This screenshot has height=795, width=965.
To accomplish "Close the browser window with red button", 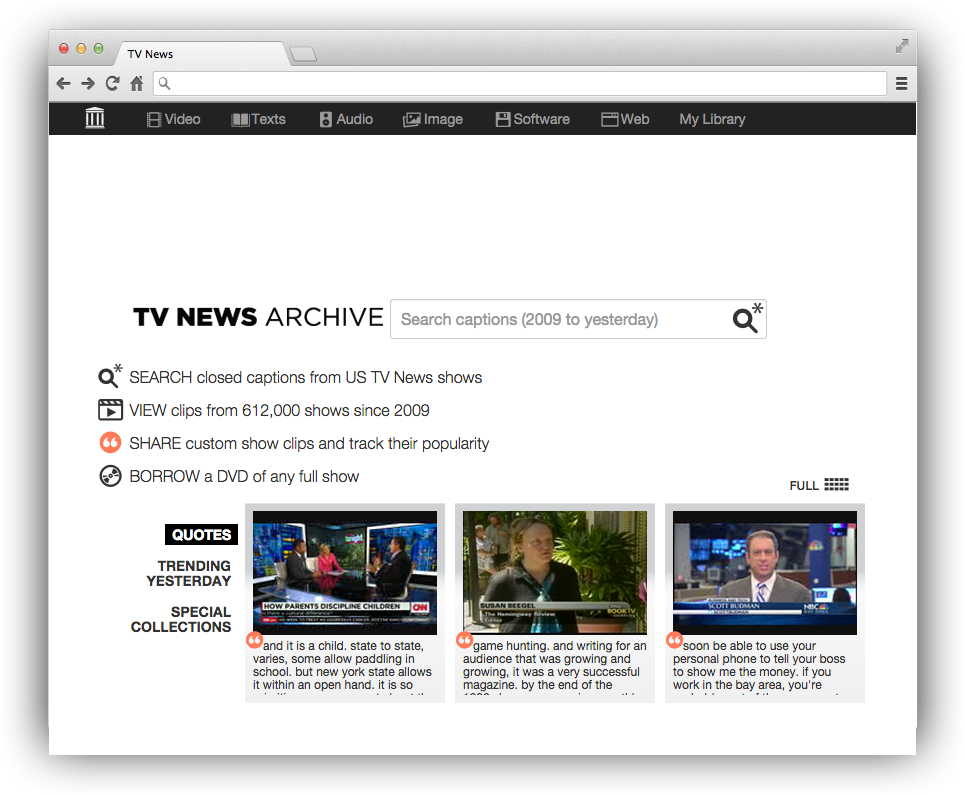I will pyautogui.click(x=63, y=49).
